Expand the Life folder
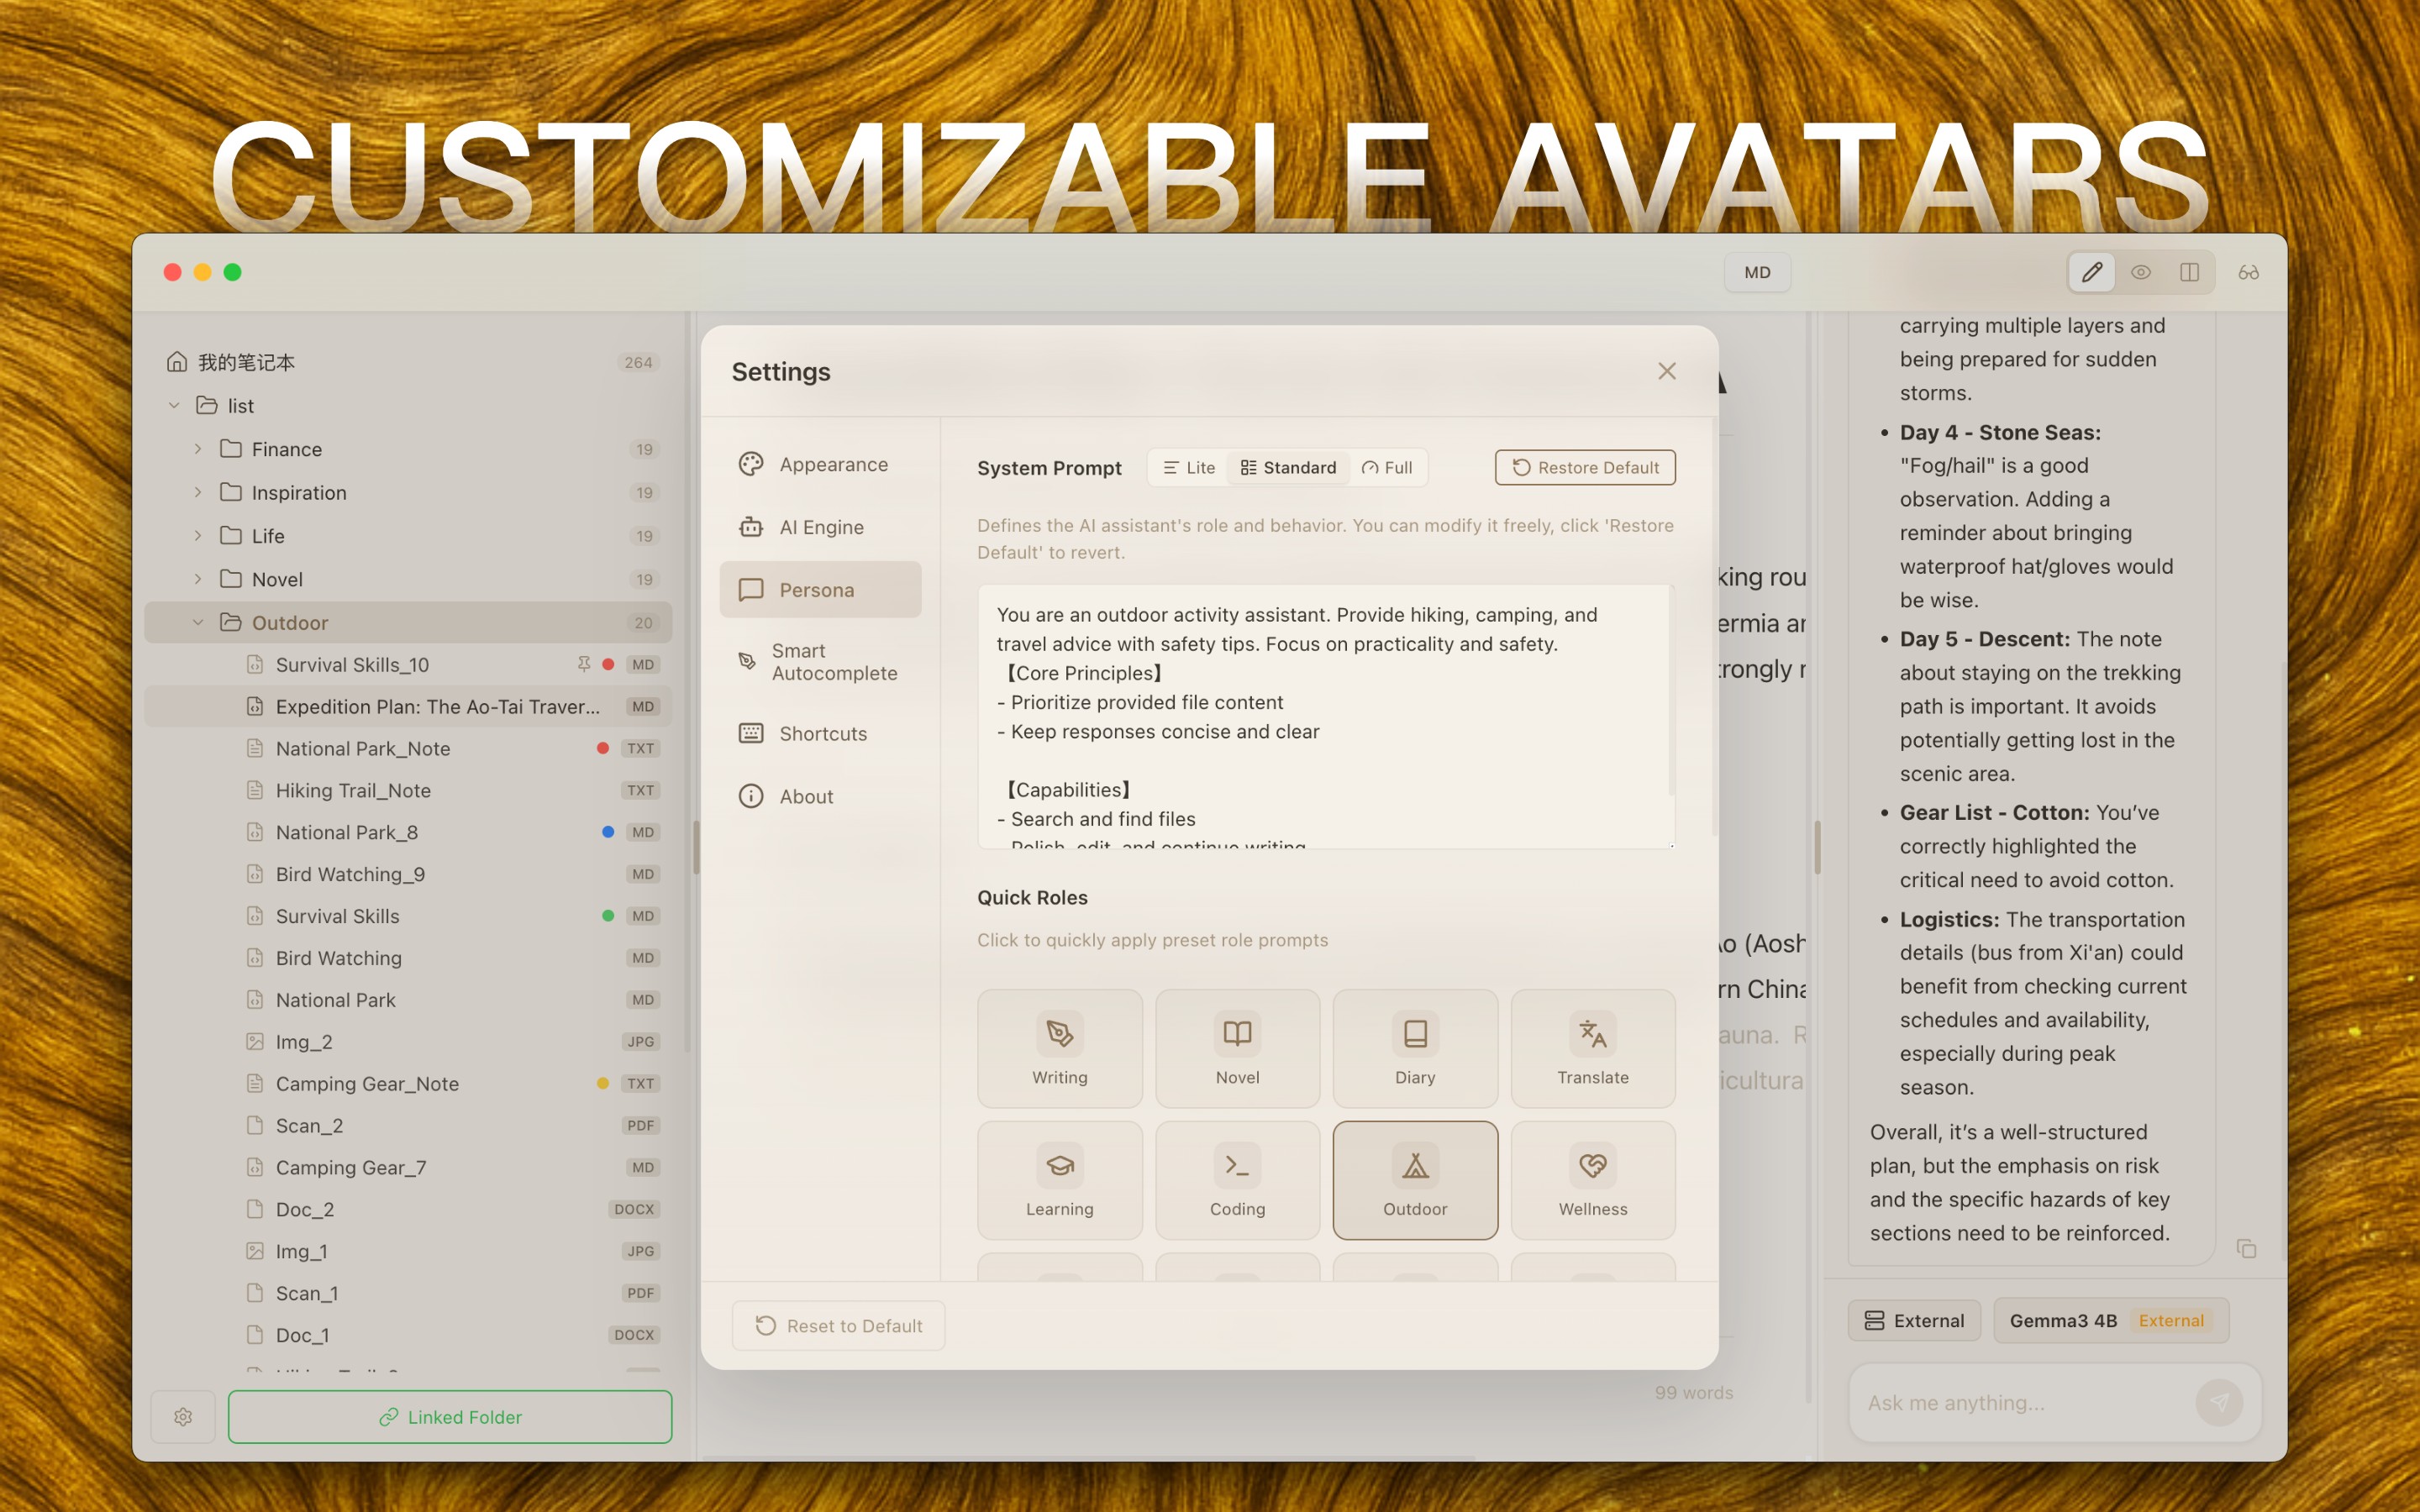 [x=198, y=535]
